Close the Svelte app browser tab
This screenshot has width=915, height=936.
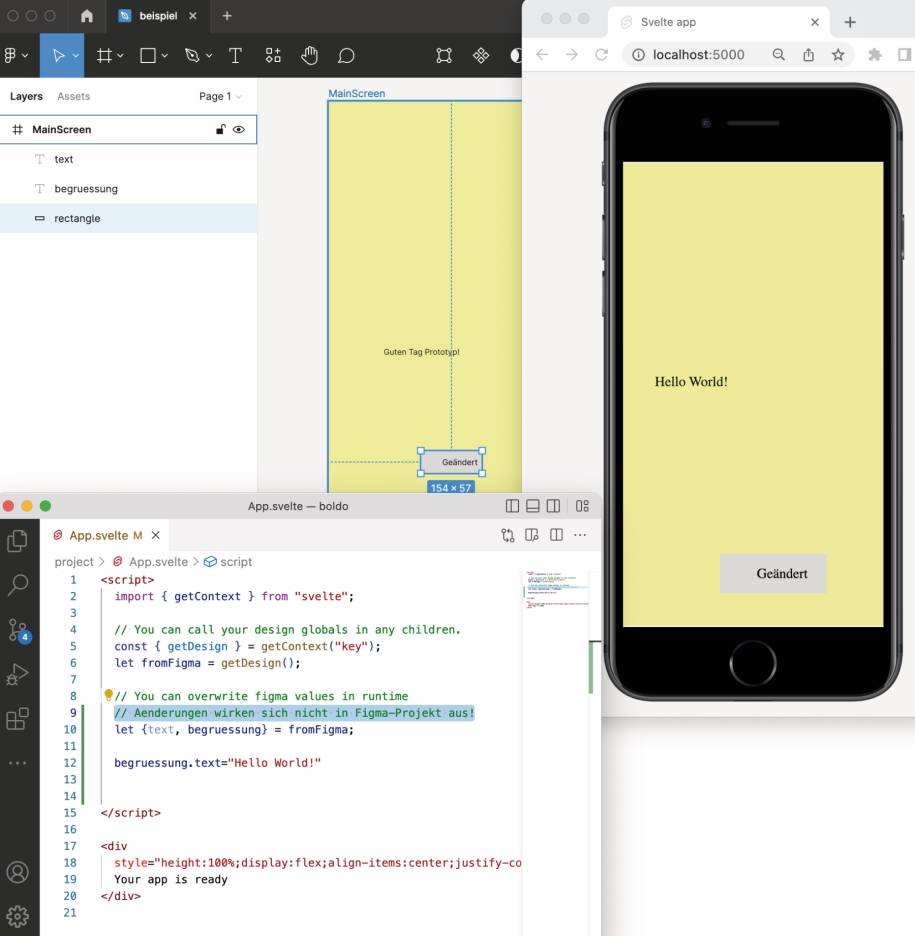coord(815,22)
